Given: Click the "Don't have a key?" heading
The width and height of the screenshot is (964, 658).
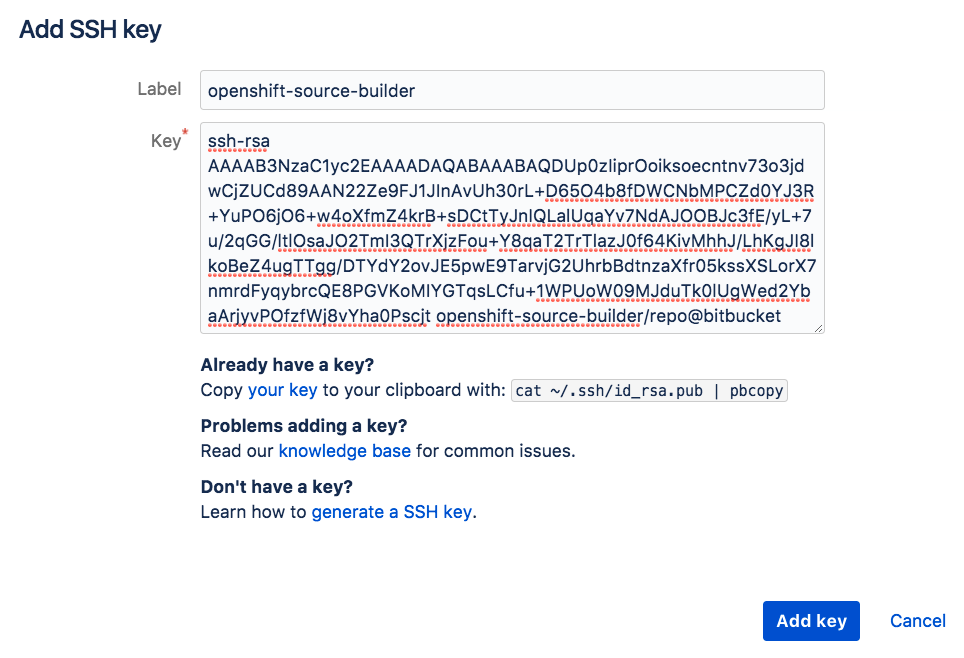Looking at the screenshot, I should point(277,487).
